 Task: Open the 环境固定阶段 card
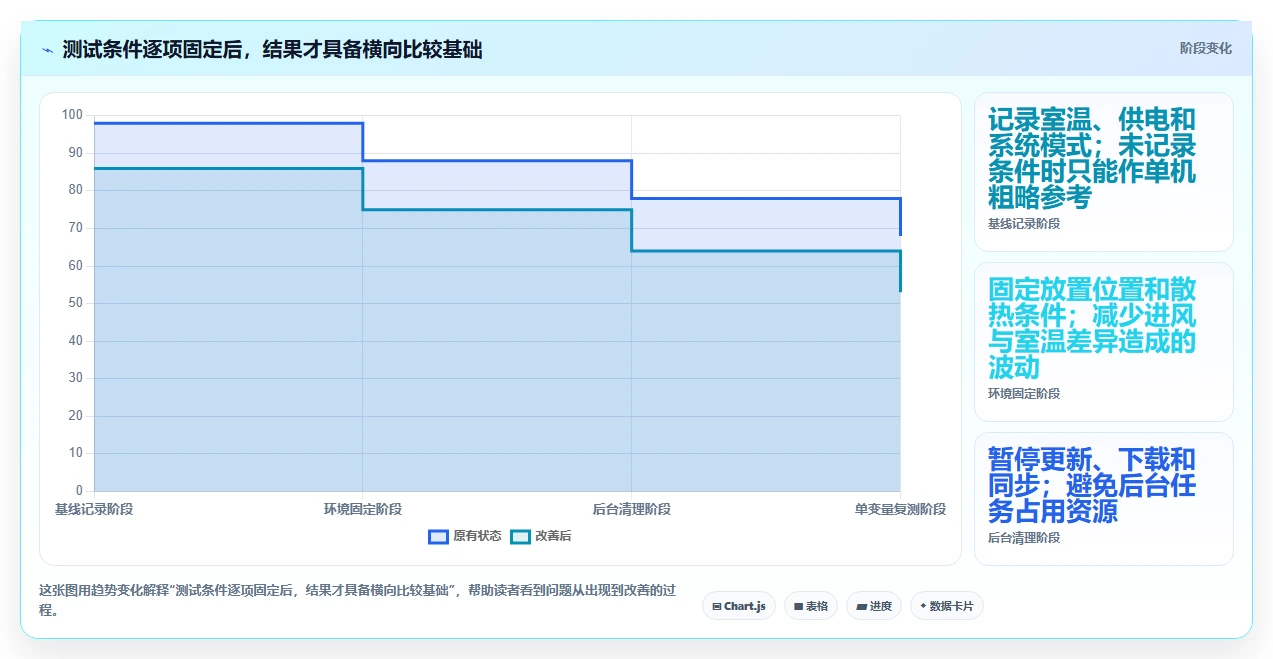pos(1103,342)
